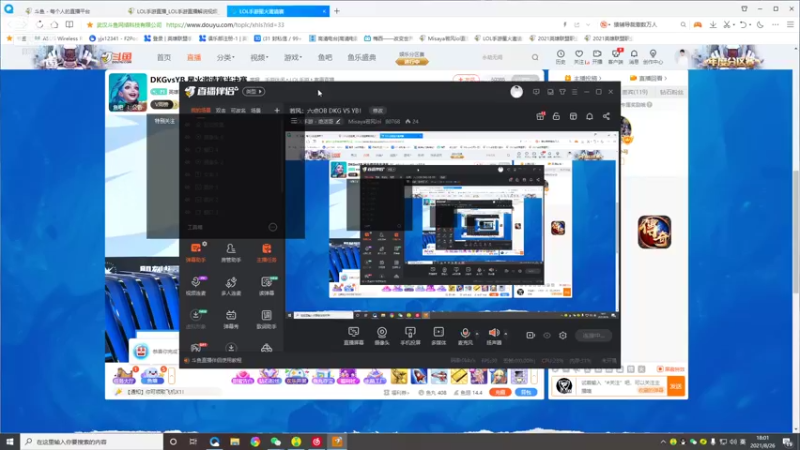Open 鱼乐盛典 in Douyu navigation
Image resolution: width=800 pixels, height=450 pixels.
click(x=362, y=57)
